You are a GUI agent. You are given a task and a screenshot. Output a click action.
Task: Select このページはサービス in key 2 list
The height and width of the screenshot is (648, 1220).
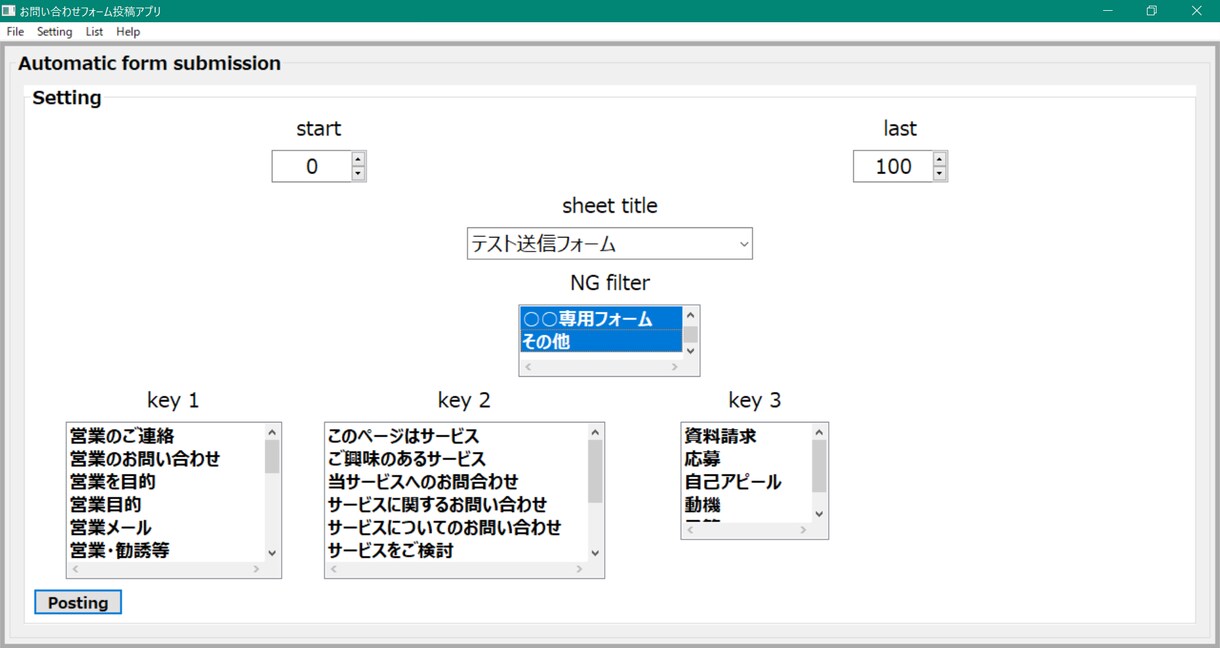(456, 436)
